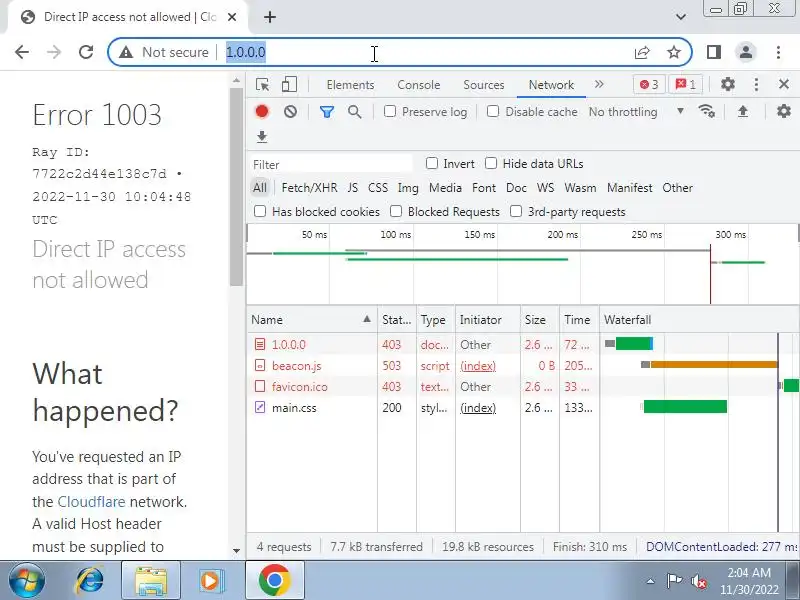Toggle the network filter funnel icon
This screenshot has height=600, width=800.
(327, 112)
